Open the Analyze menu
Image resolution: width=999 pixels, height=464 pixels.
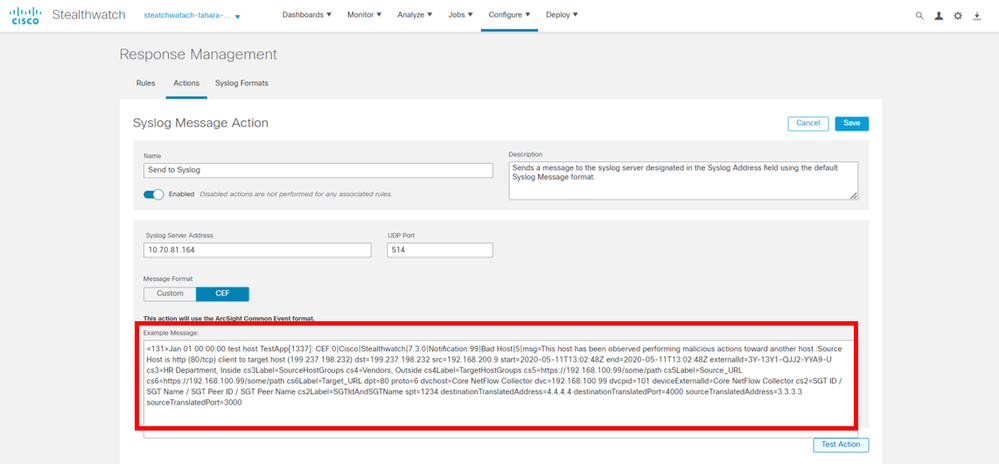415,15
